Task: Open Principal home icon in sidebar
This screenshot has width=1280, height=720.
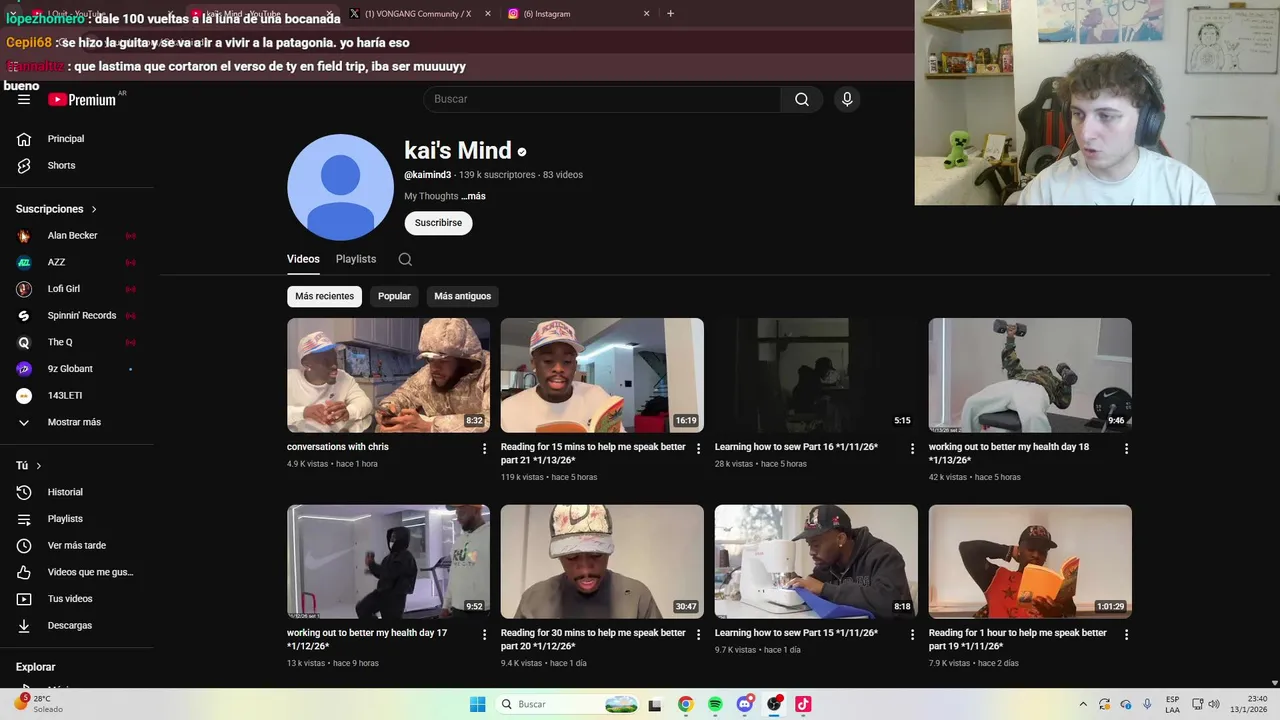Action: click(24, 139)
